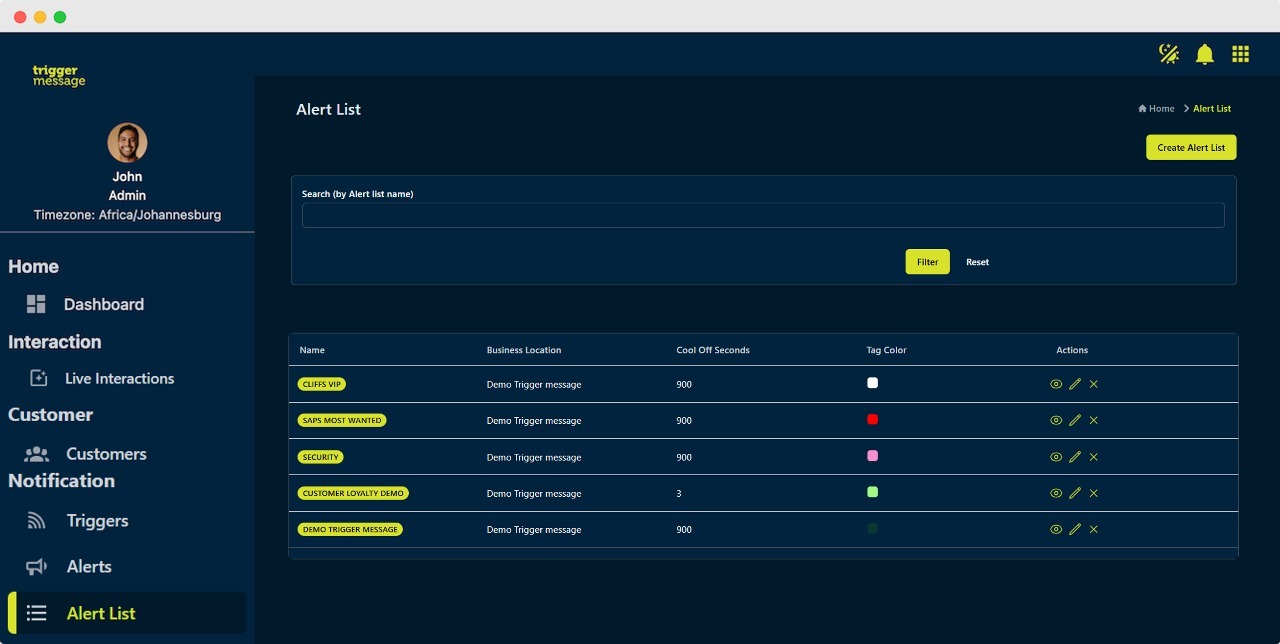The width and height of the screenshot is (1280, 644).
Task: Select the red tag color swatch
Action: (x=872, y=420)
